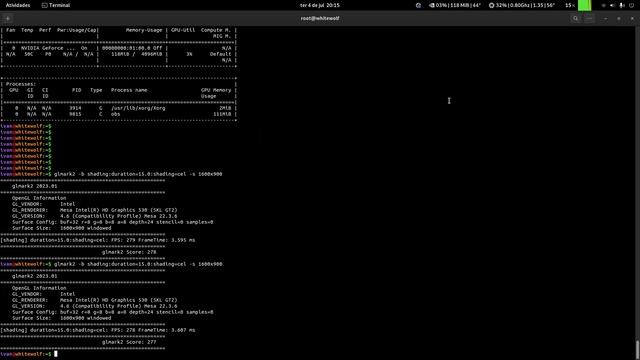Click the first GL_VERSION 4.6 Mesa line
The image size is (640, 360).
click(x=95, y=216)
